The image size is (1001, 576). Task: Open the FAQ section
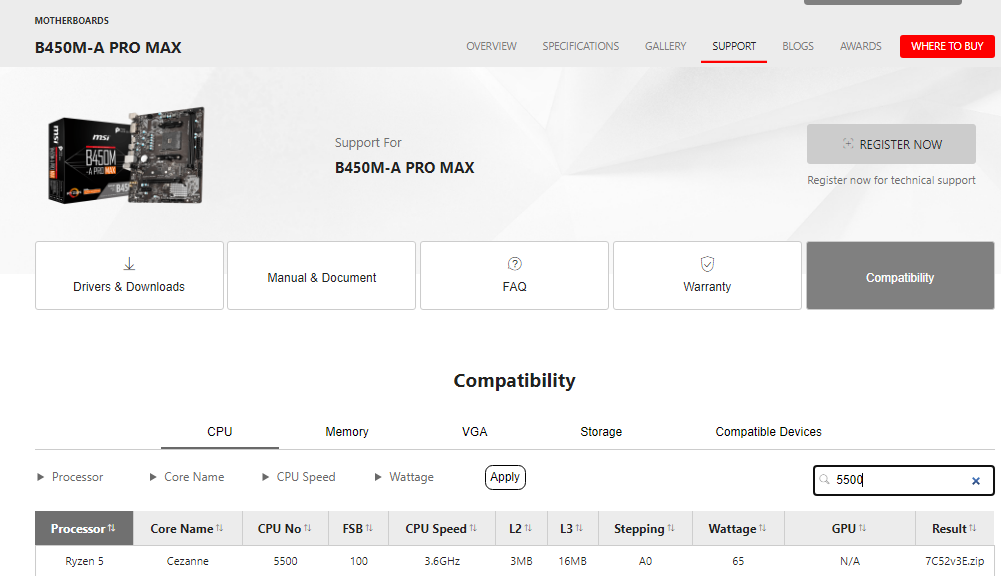click(515, 275)
